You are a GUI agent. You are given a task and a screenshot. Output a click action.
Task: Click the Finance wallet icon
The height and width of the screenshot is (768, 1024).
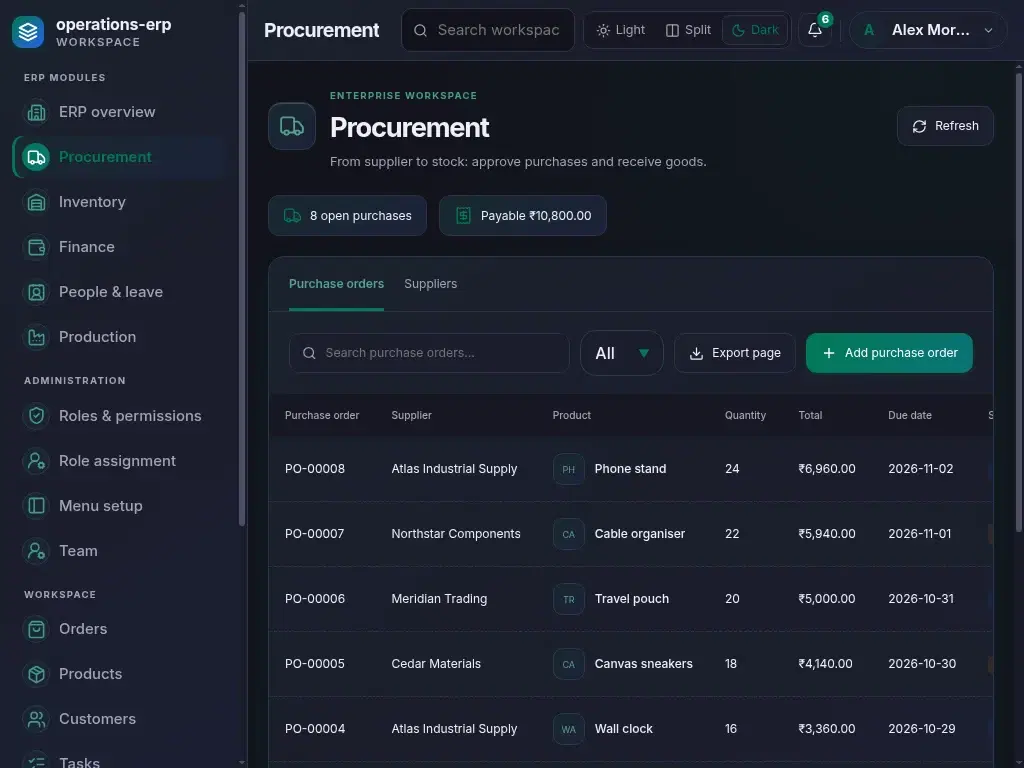[37, 248]
